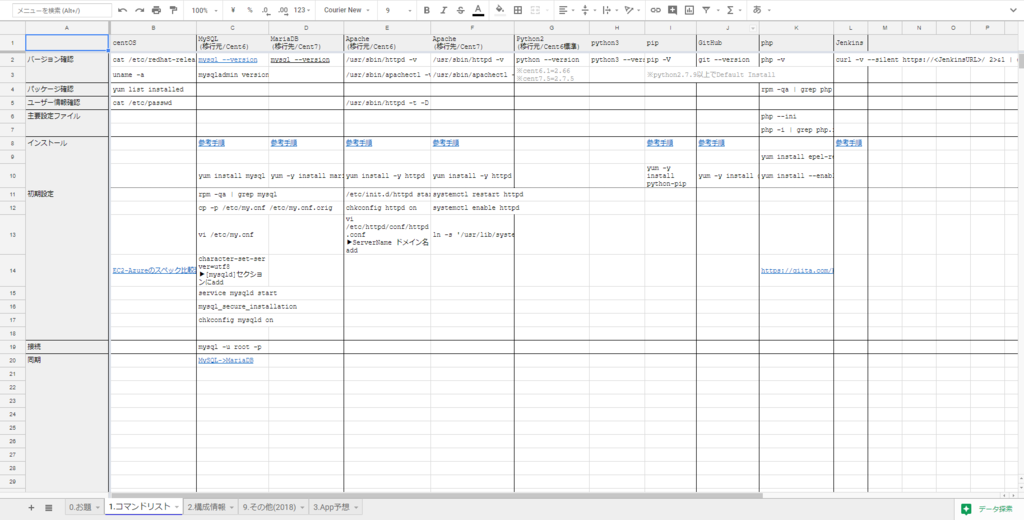Create a filter
The image size is (1024, 520).
[706, 10]
